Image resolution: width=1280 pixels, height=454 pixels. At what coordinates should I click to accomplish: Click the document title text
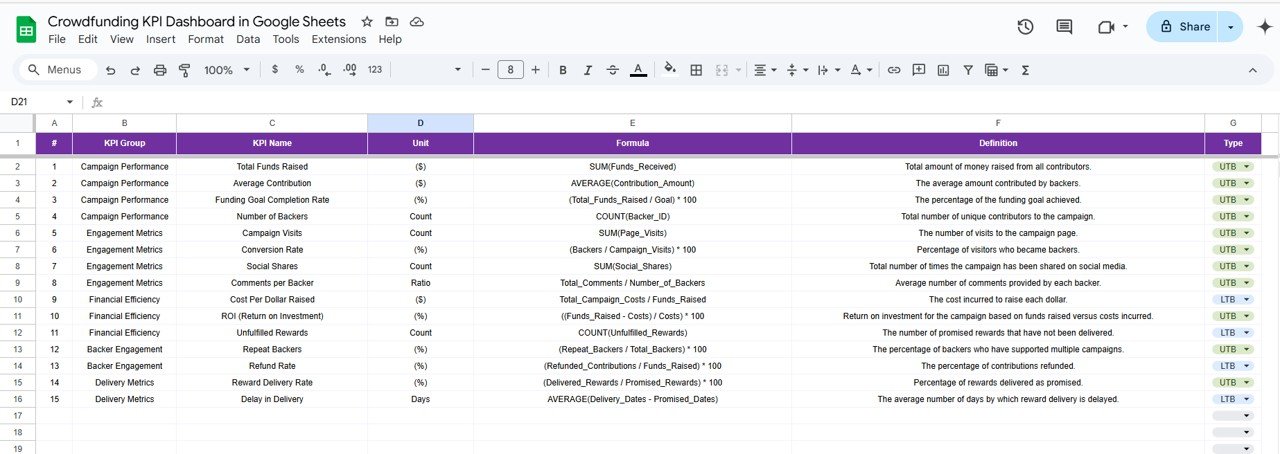[x=197, y=21]
